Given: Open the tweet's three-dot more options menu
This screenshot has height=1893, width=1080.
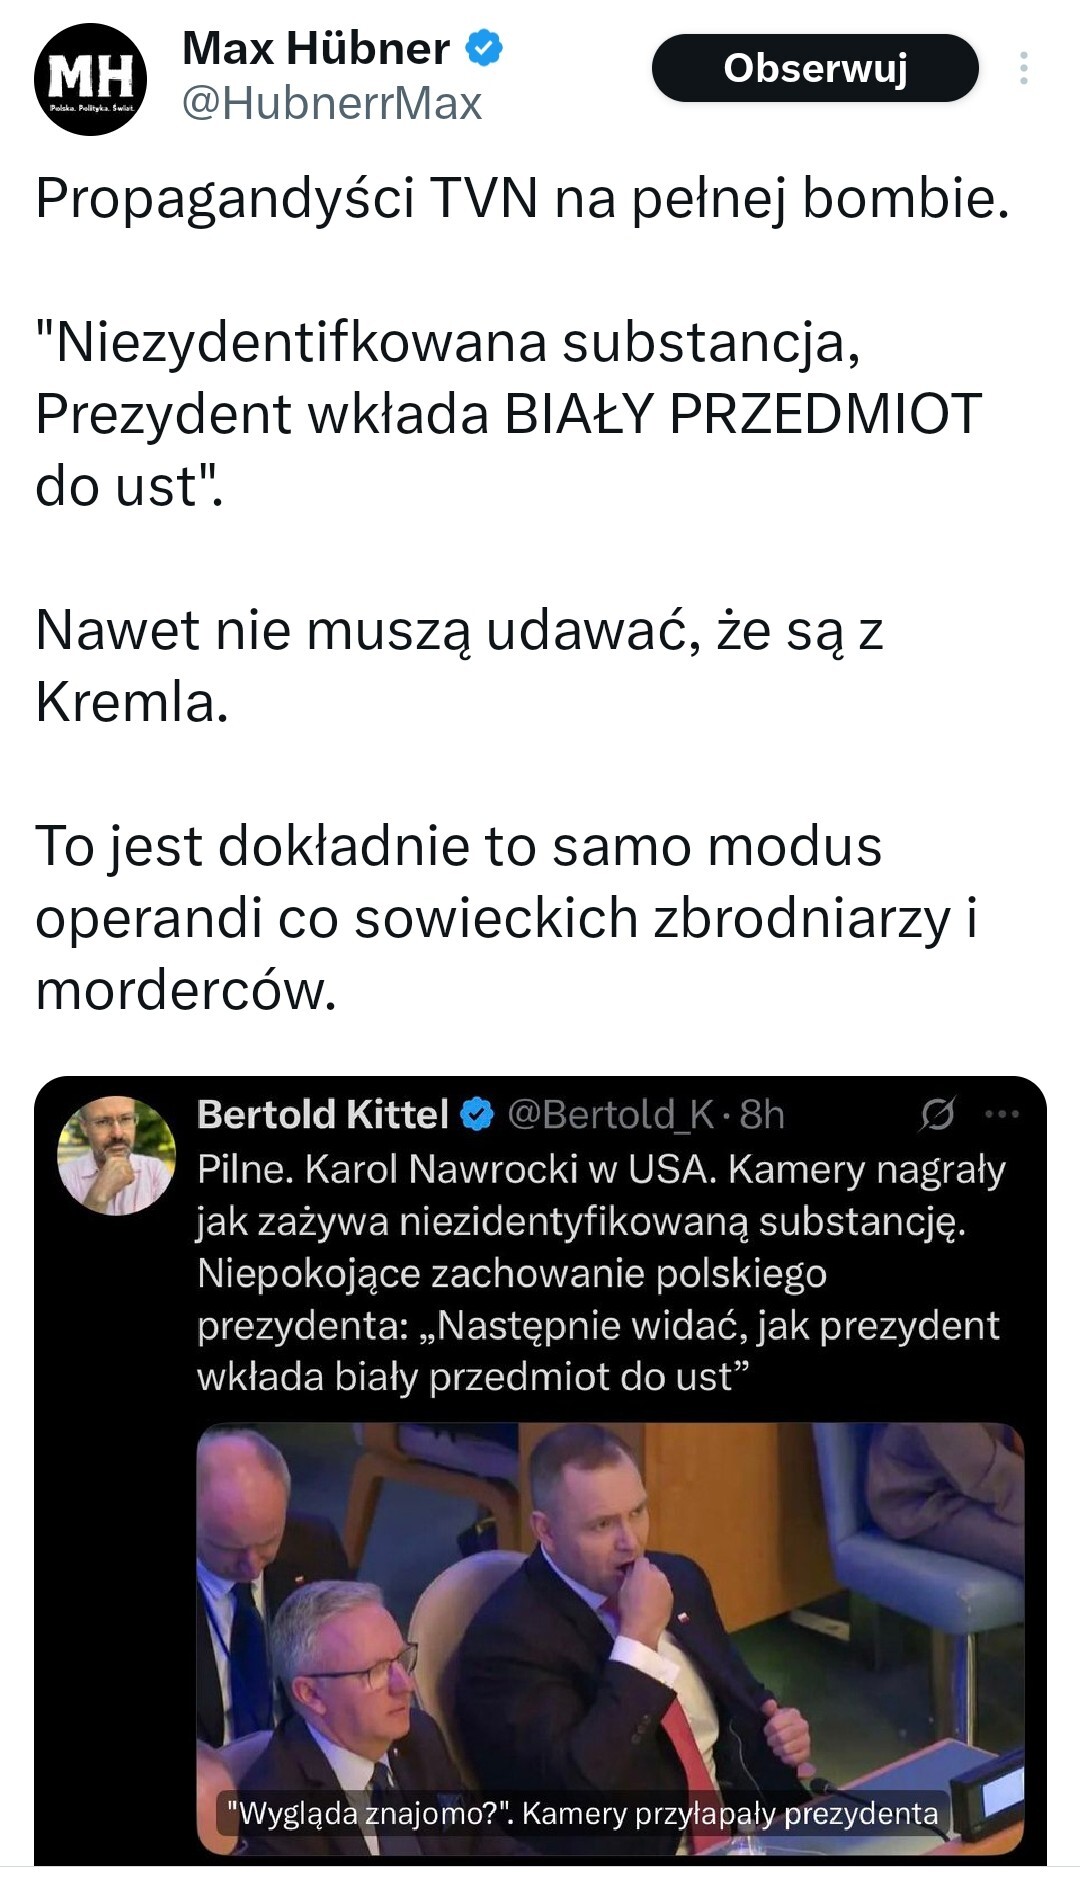Looking at the screenshot, I should [x=1023, y=68].
